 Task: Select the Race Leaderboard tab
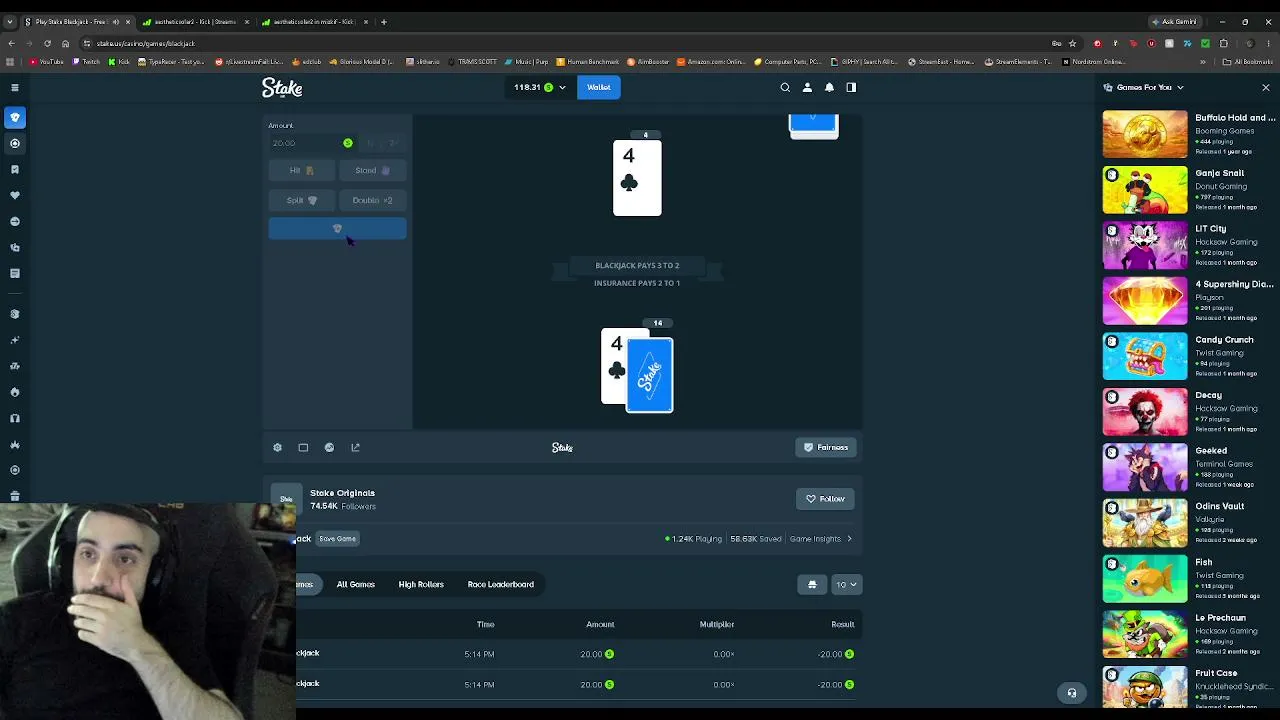pos(500,585)
